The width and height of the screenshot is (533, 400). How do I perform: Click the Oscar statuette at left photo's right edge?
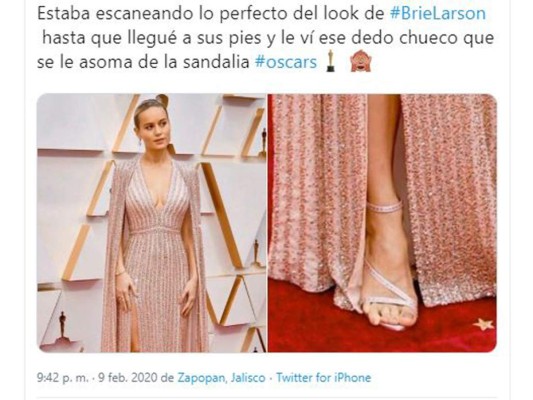point(263,142)
